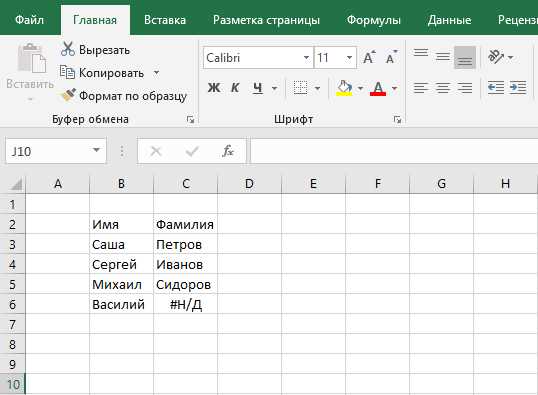
Task: Select column B header
Action: pos(121,184)
